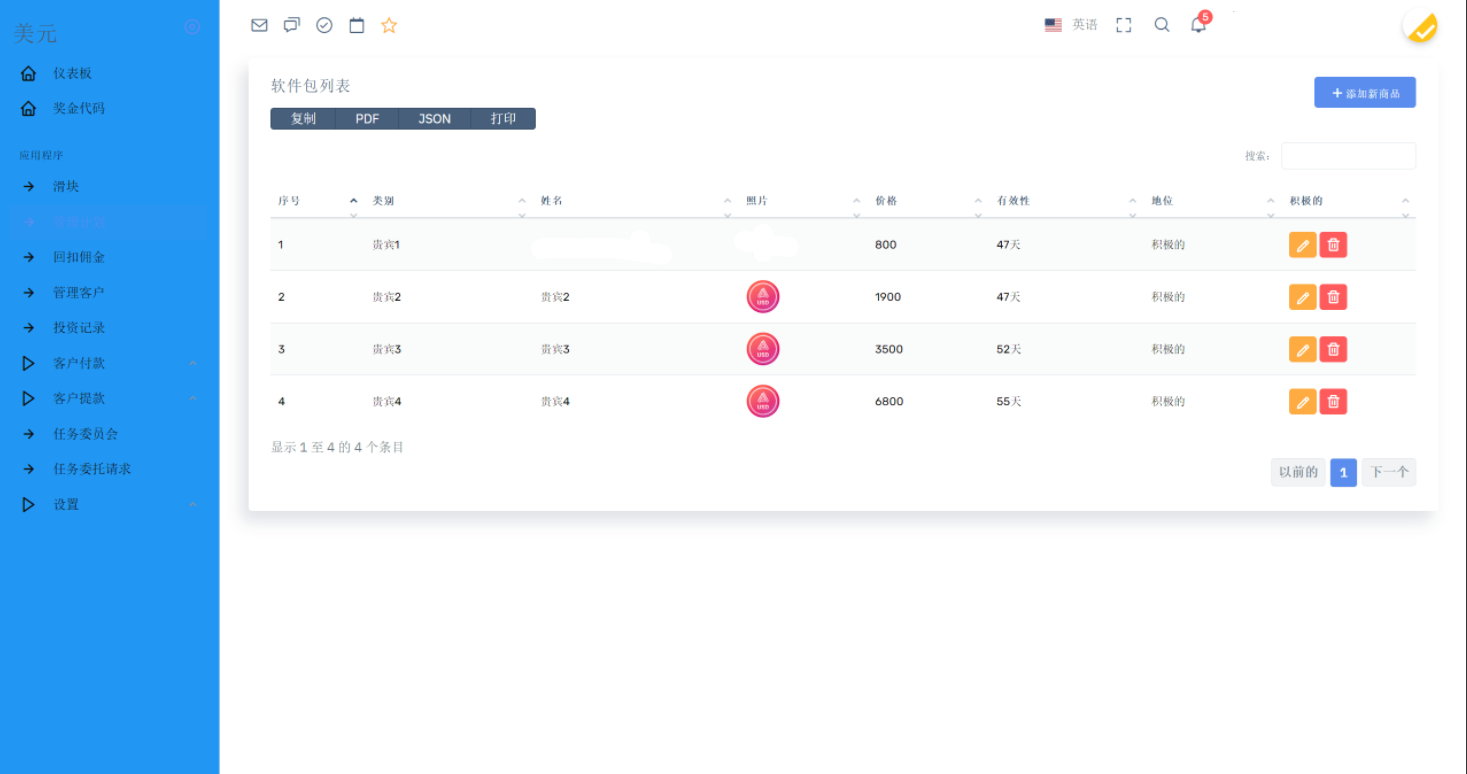Sort table by 姓名 column
The height and width of the screenshot is (774, 1467).
pos(636,201)
